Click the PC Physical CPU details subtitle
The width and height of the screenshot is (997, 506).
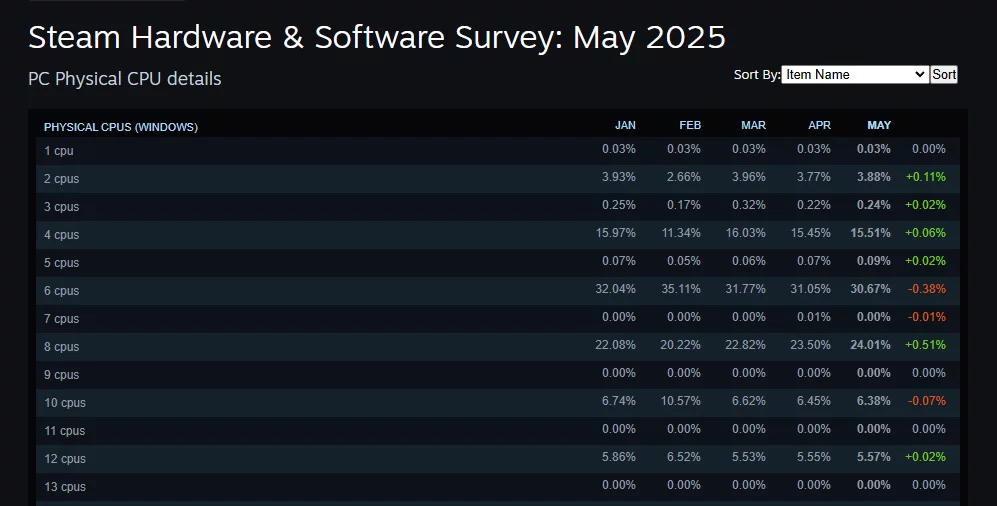[x=125, y=78]
